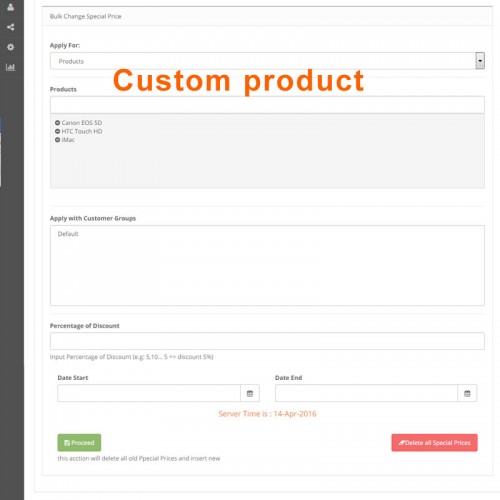Open the customers user icon in sidebar
The height and width of the screenshot is (500, 500).
pos(10,7)
